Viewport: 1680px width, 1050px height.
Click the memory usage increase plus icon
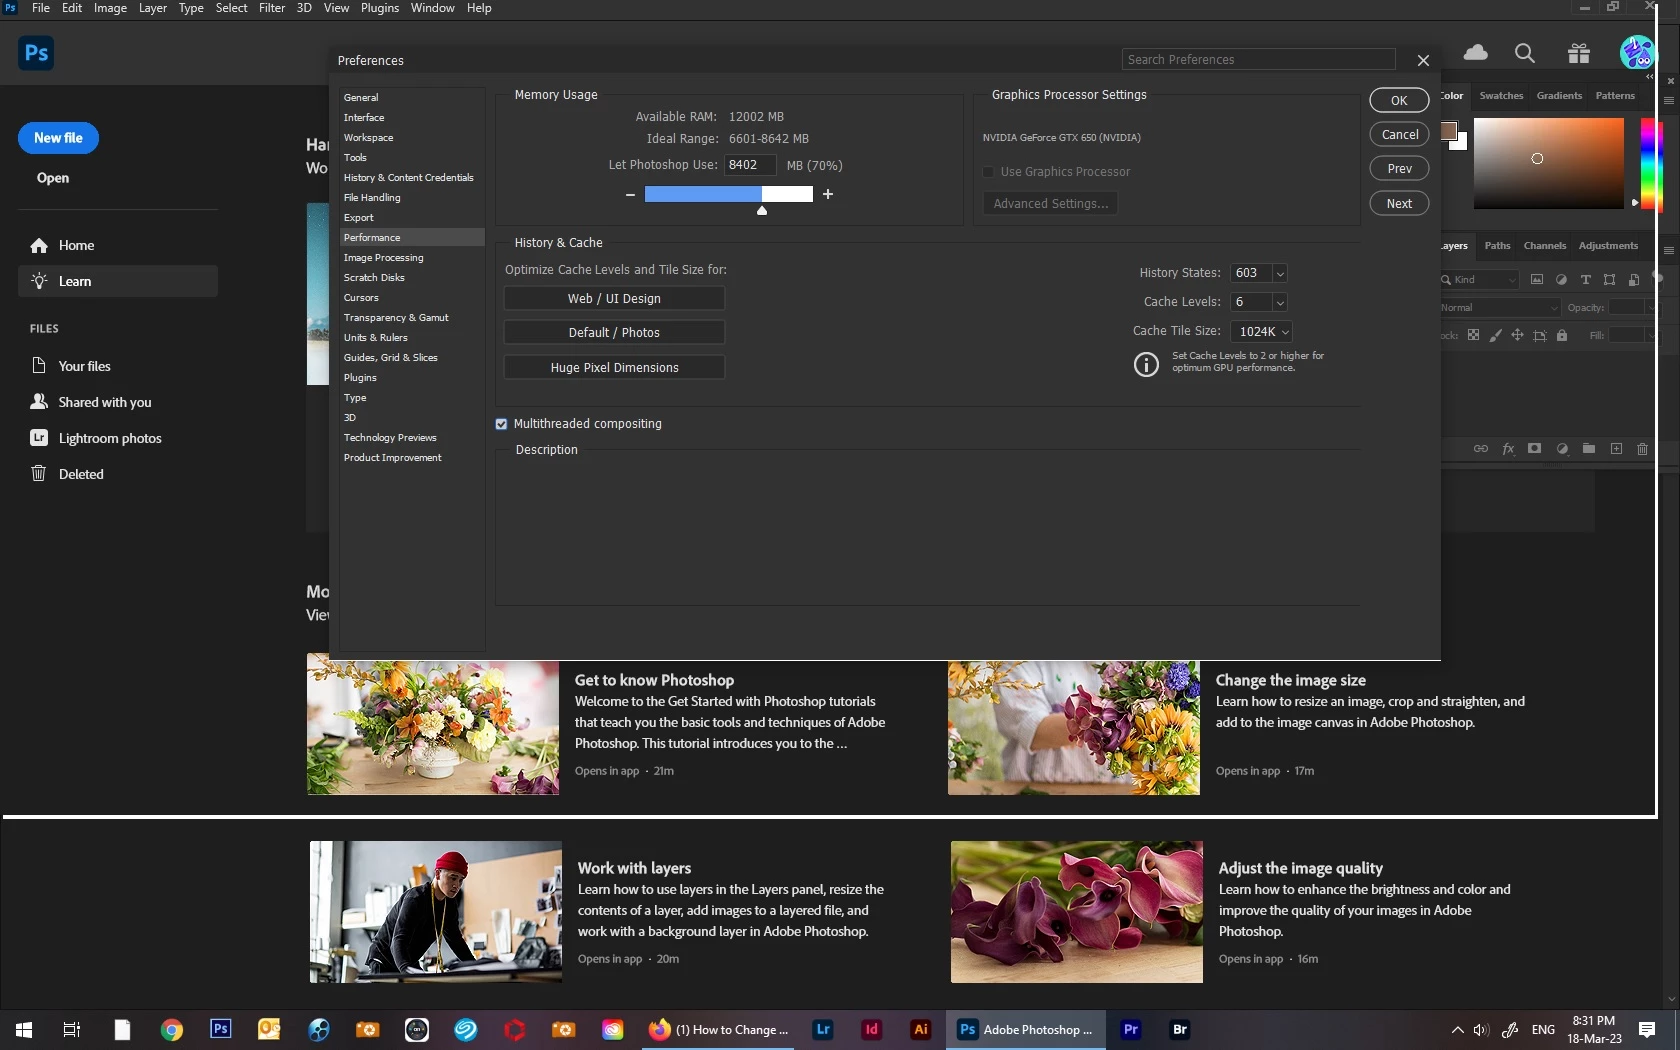tap(828, 194)
